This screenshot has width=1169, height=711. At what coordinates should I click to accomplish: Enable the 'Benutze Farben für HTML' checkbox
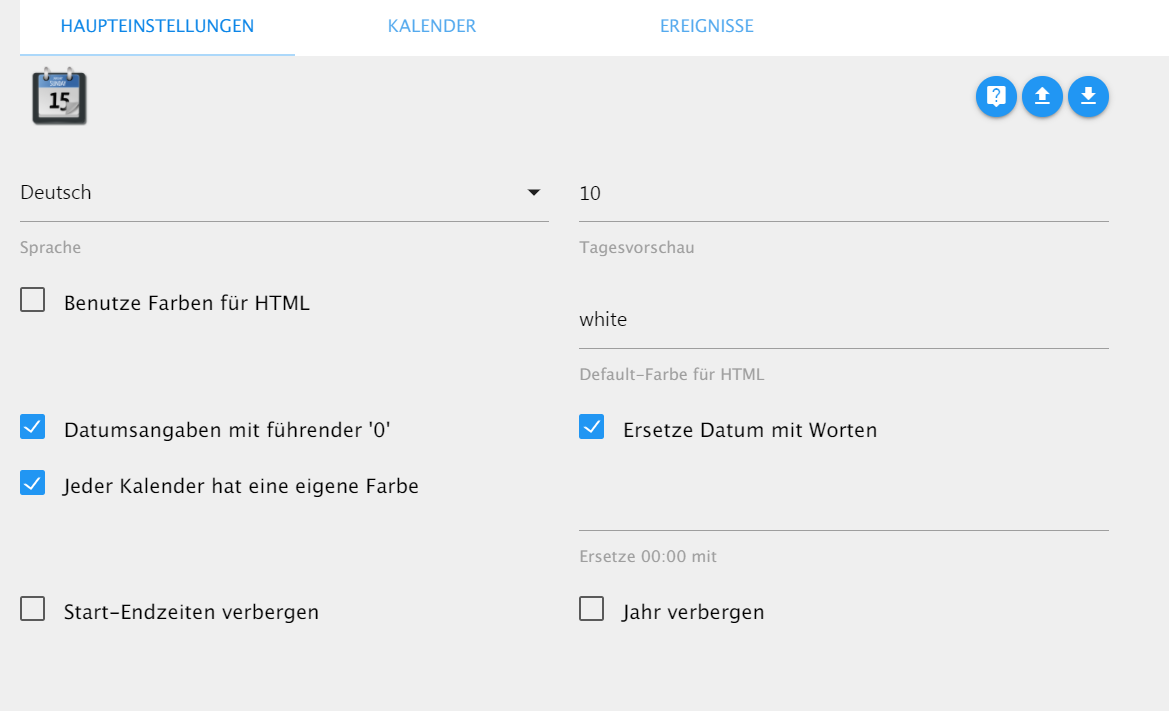[x=33, y=300]
